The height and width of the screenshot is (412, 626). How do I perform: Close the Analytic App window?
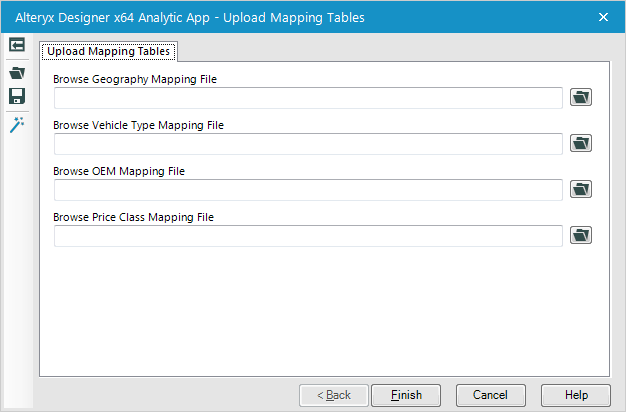tap(603, 17)
